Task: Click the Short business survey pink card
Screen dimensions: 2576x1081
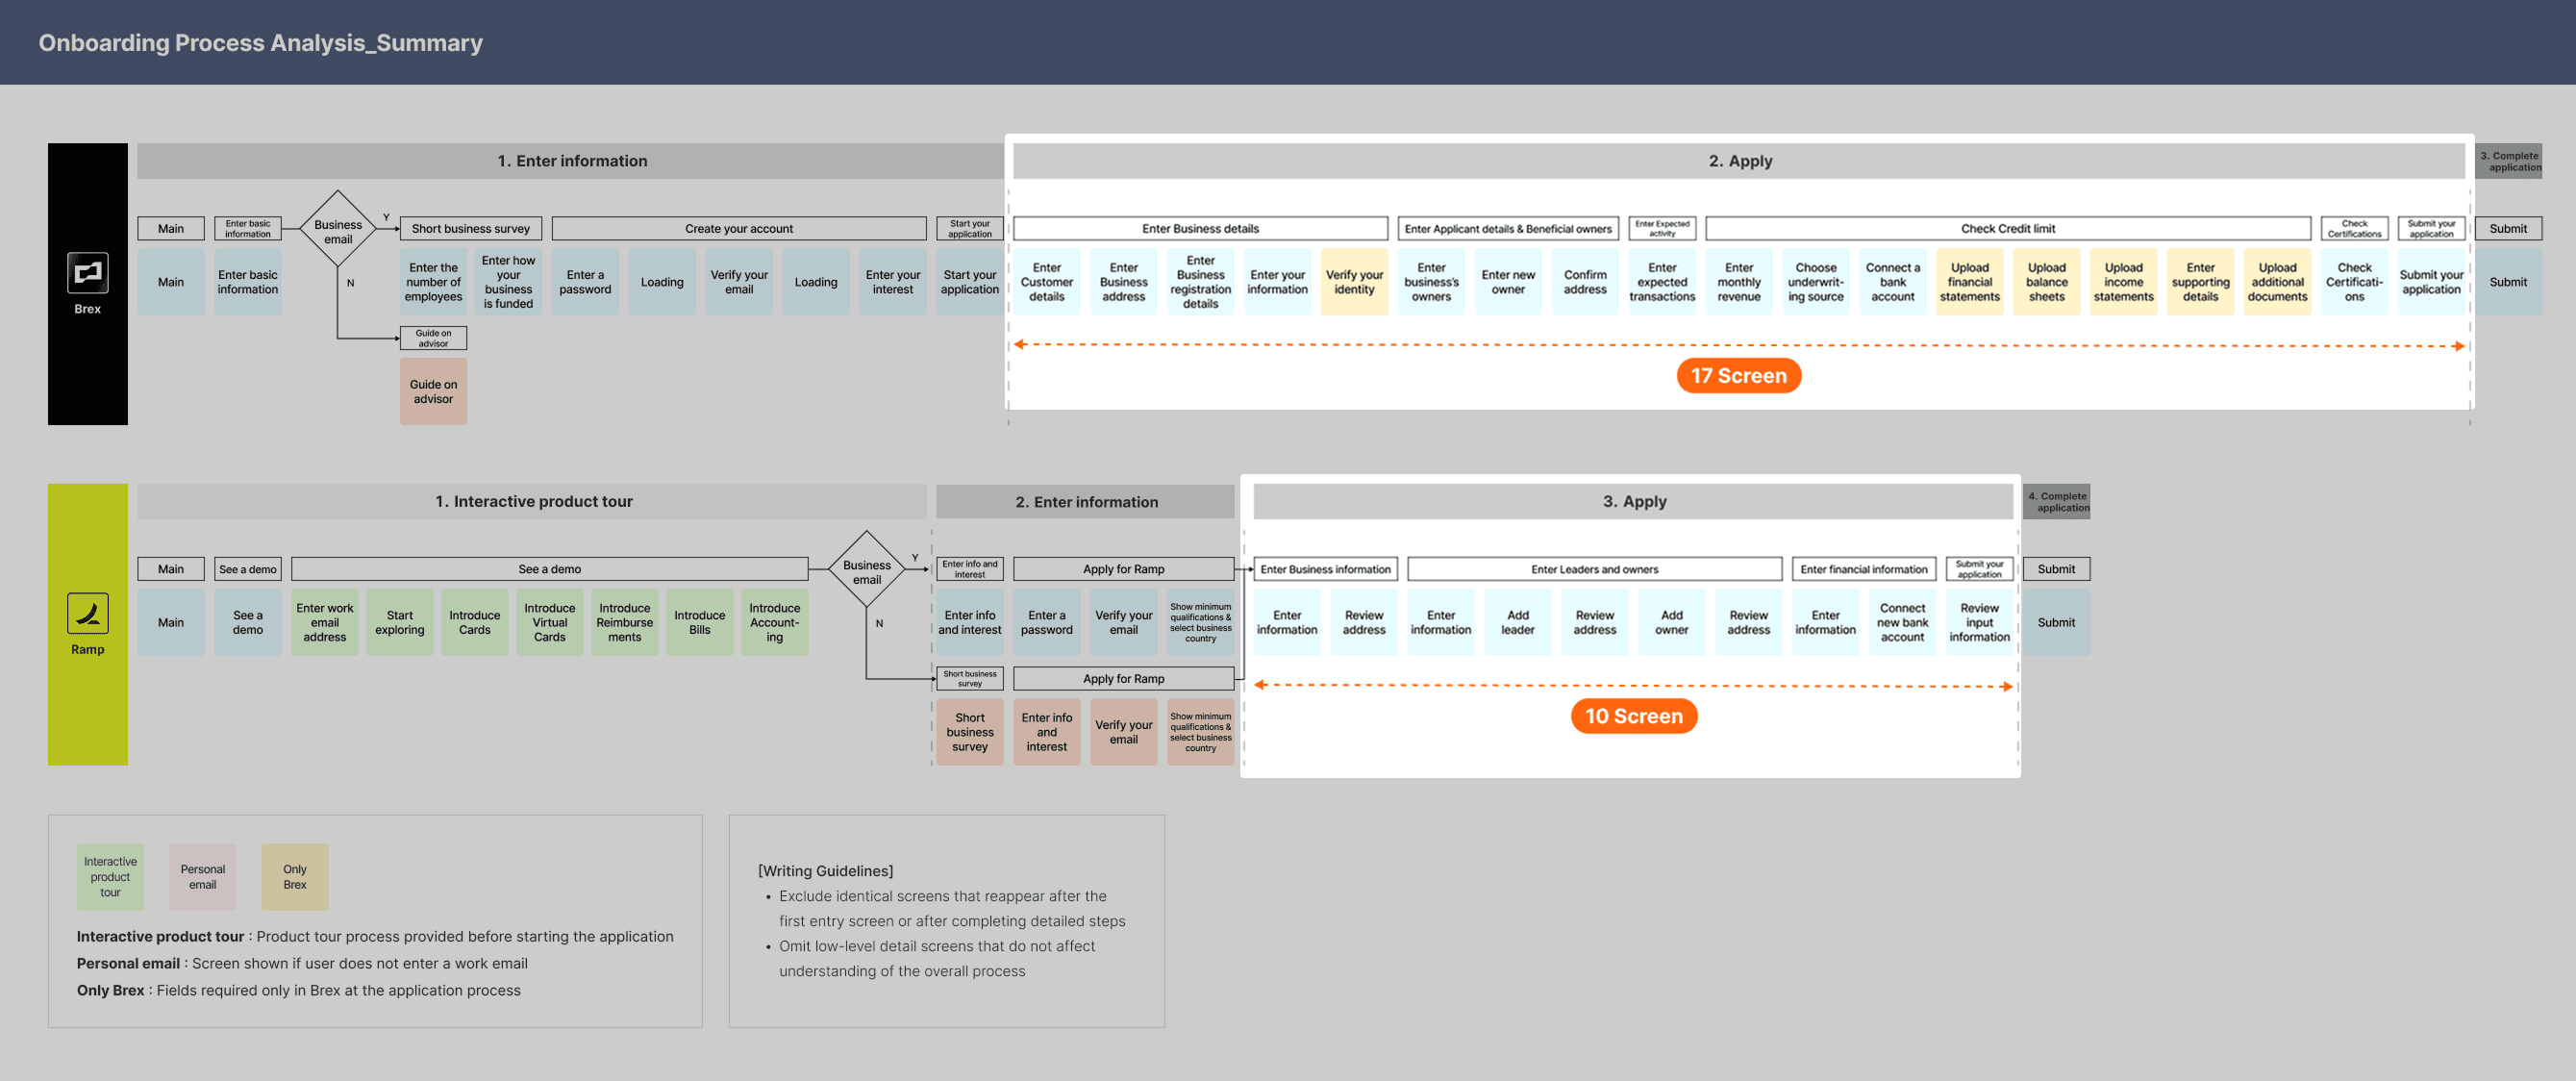Action: [969, 732]
